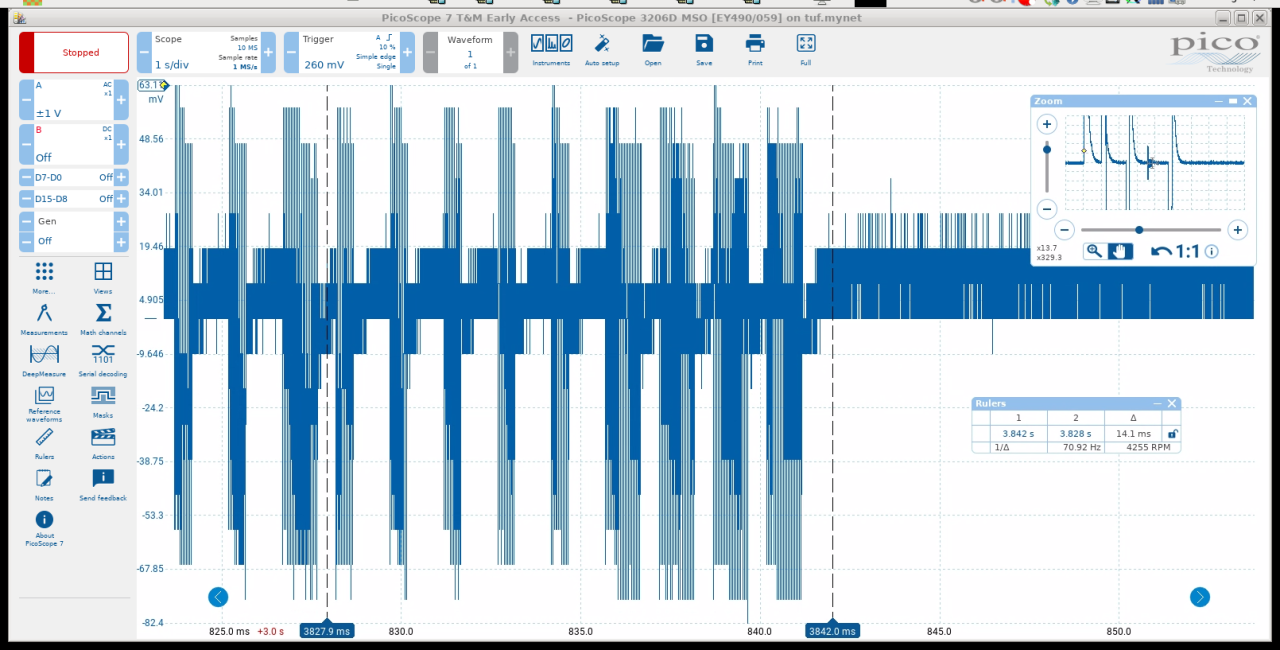Image resolution: width=1280 pixels, height=650 pixels.
Task: Select the hand pan tool in Zoom panel
Action: tap(1120, 251)
